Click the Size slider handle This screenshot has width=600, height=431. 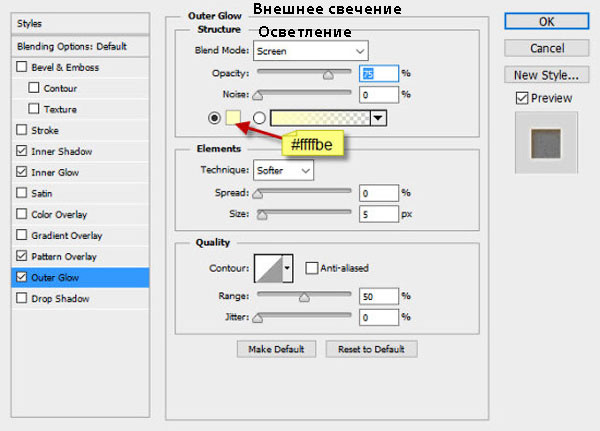262,216
